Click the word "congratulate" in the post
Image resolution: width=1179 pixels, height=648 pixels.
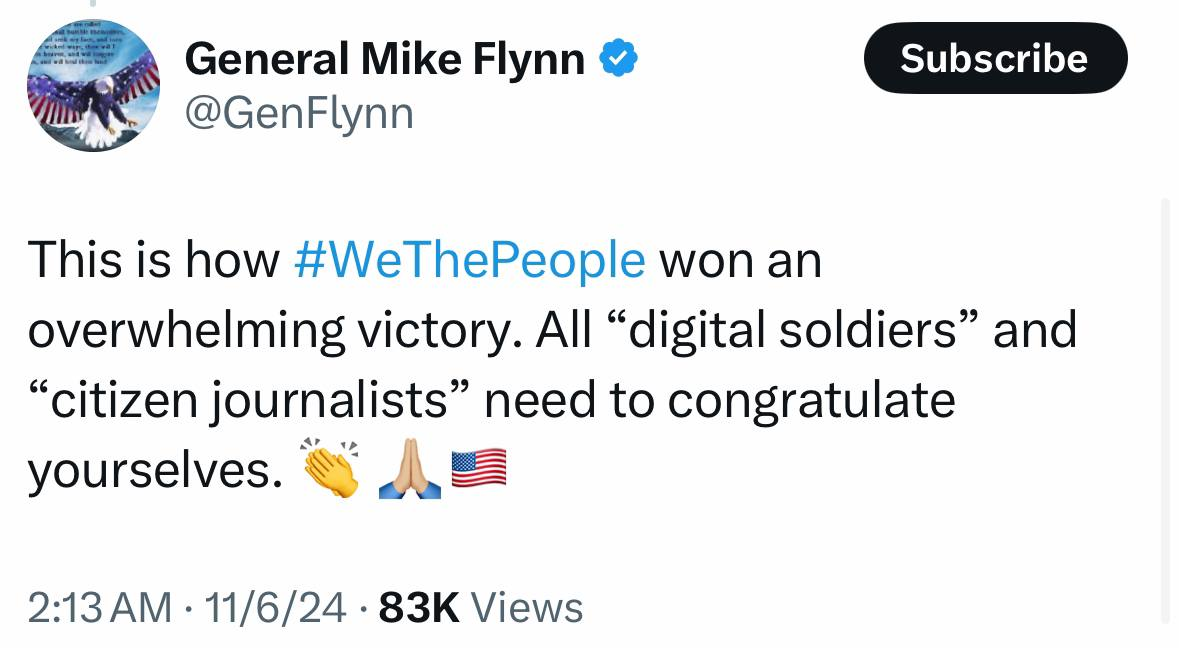click(811, 401)
